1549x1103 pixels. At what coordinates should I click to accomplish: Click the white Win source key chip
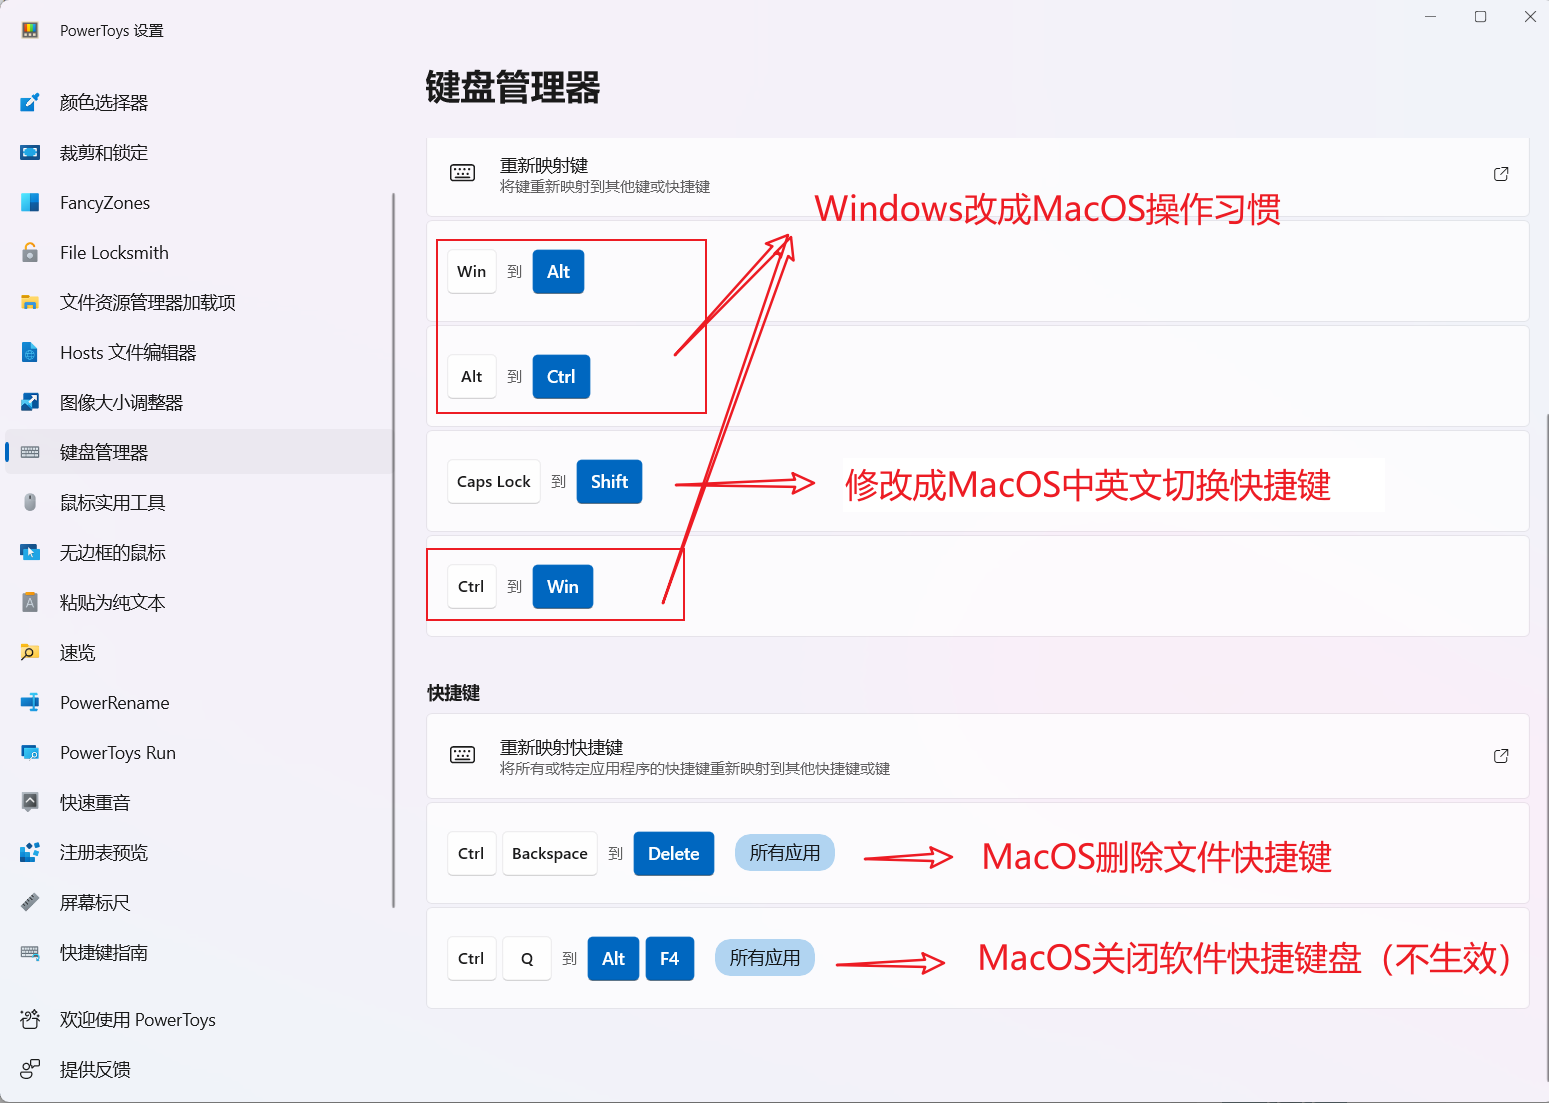[472, 271]
